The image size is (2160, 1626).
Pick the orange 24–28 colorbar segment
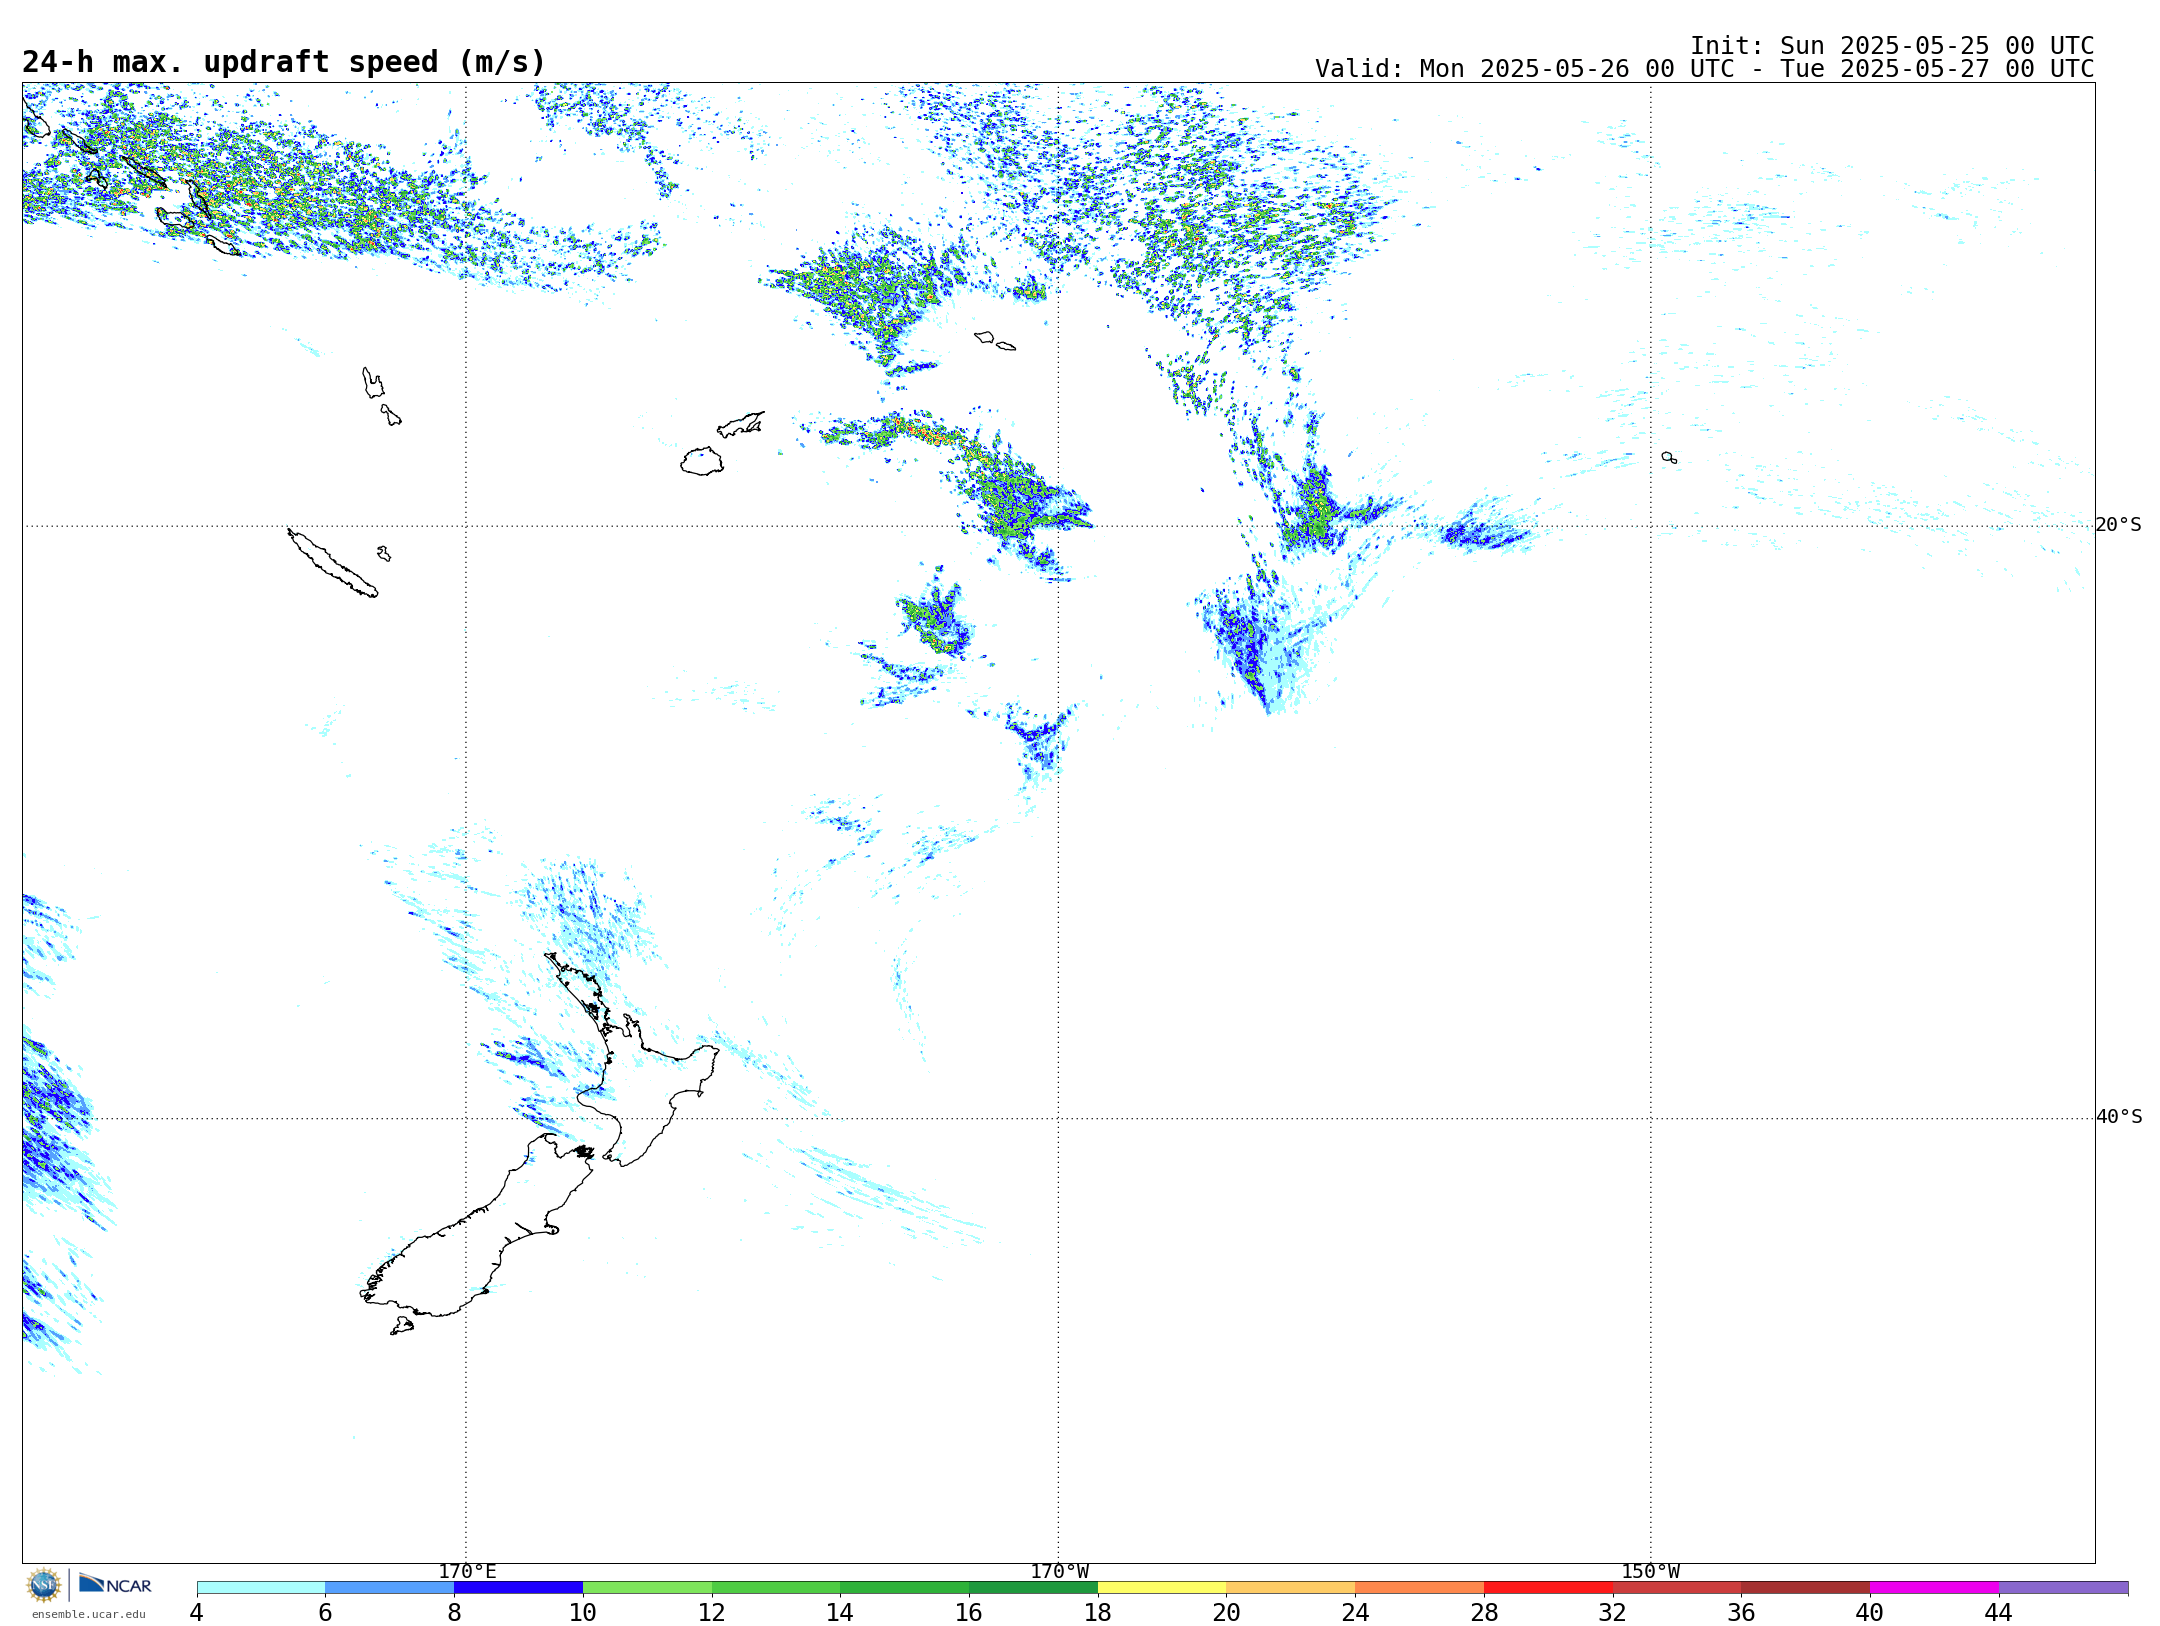[x=1420, y=1587]
